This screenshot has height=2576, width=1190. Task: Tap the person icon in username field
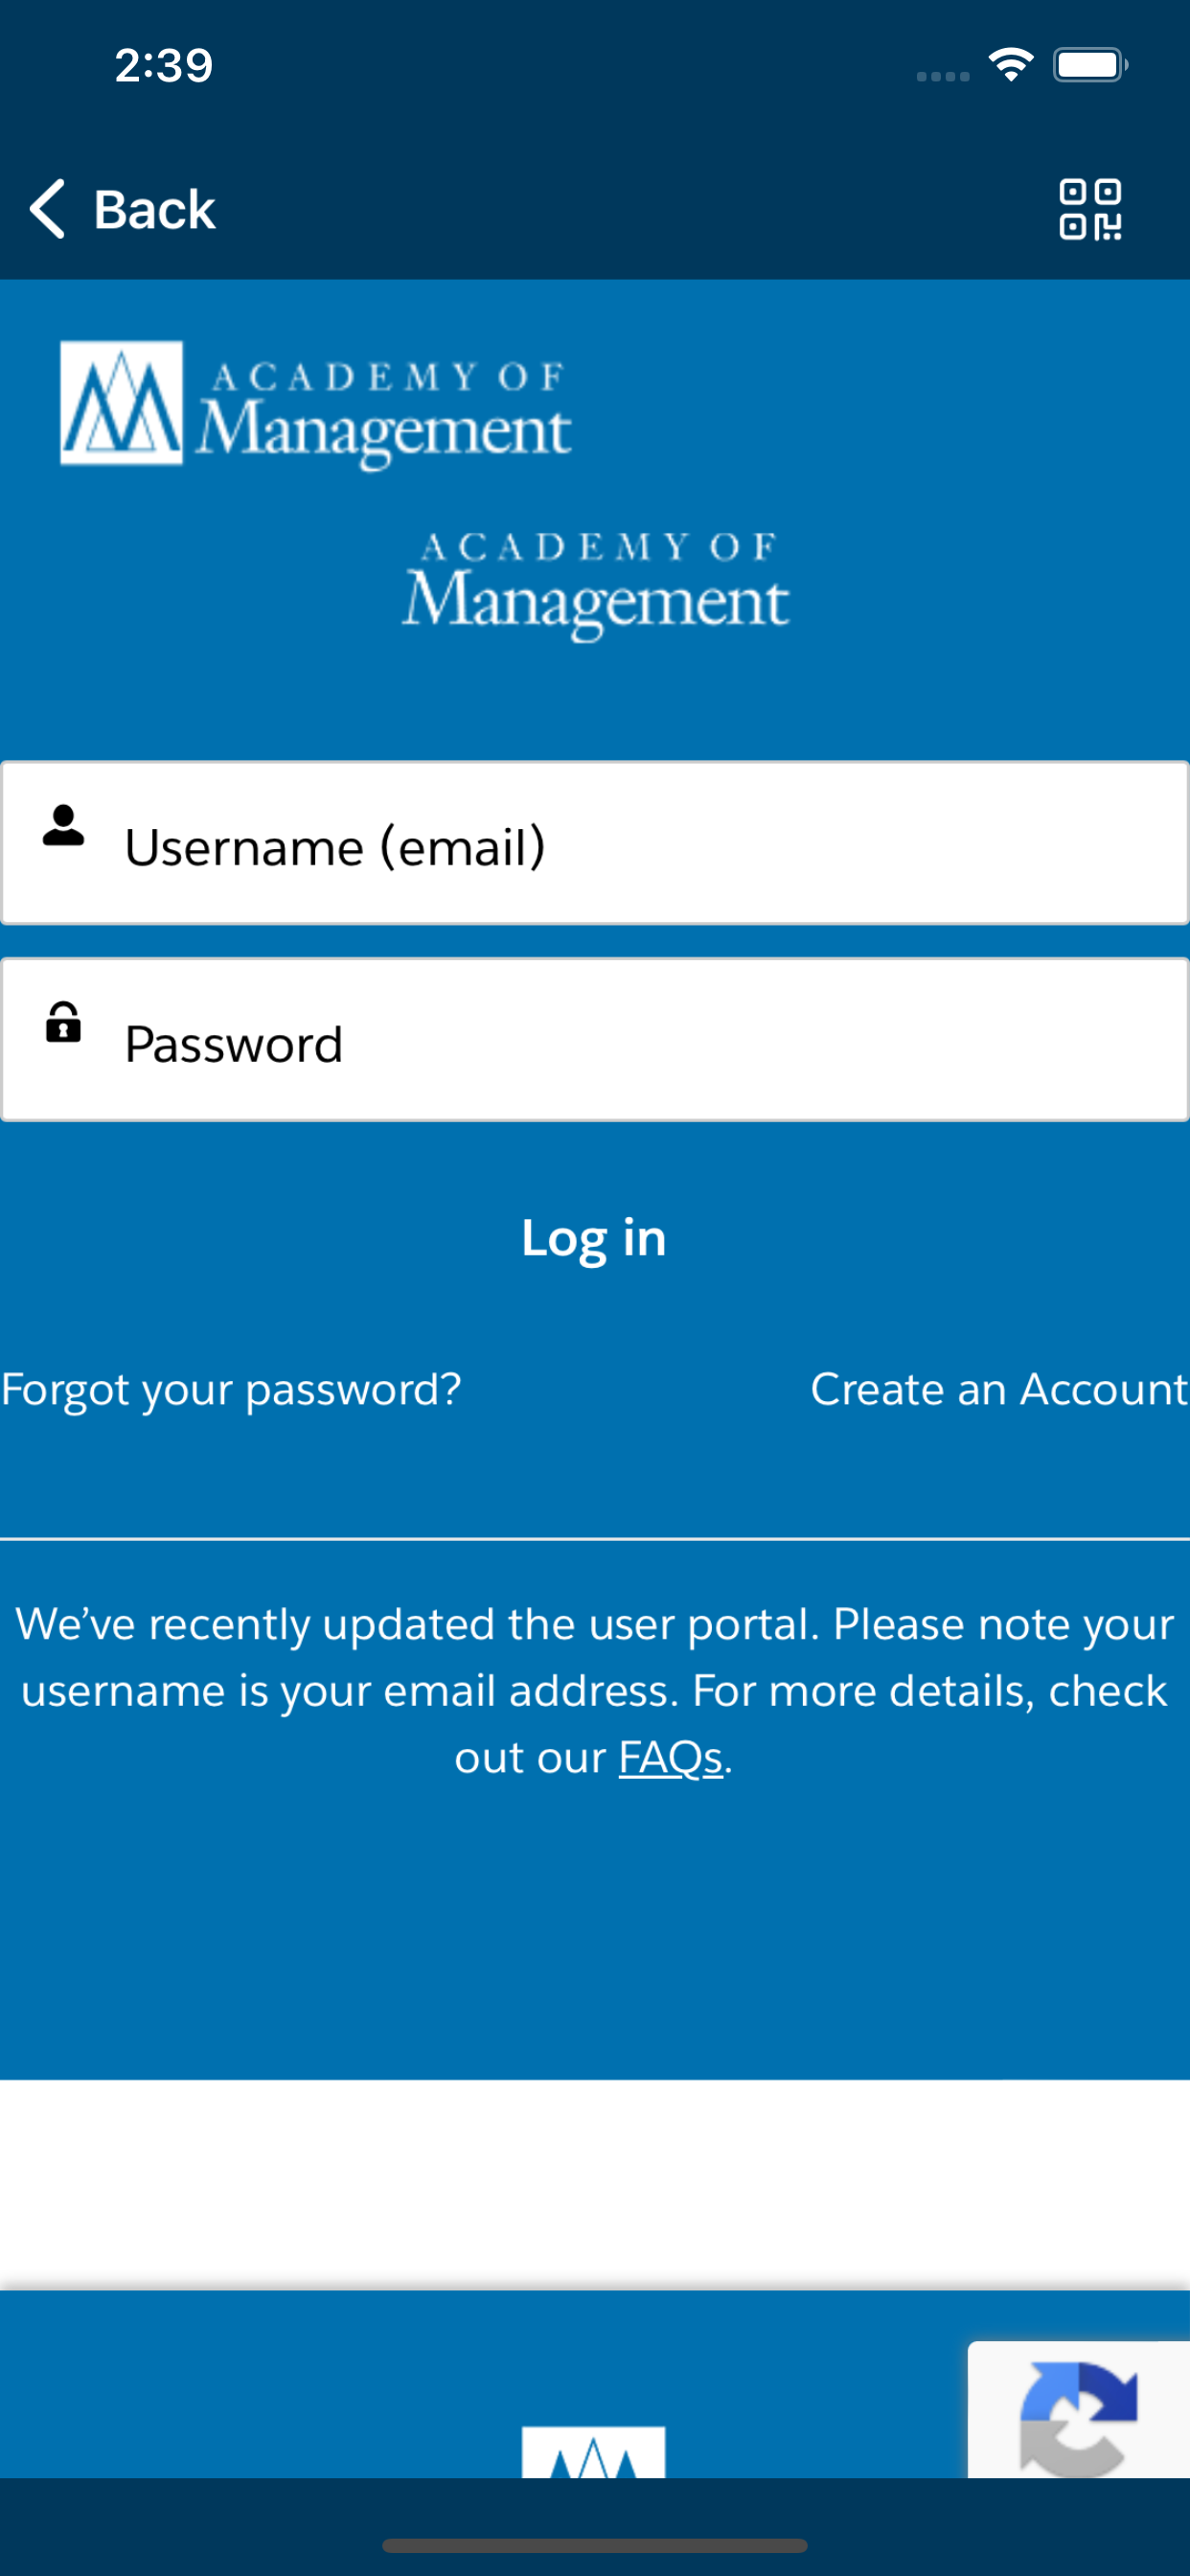coord(63,826)
